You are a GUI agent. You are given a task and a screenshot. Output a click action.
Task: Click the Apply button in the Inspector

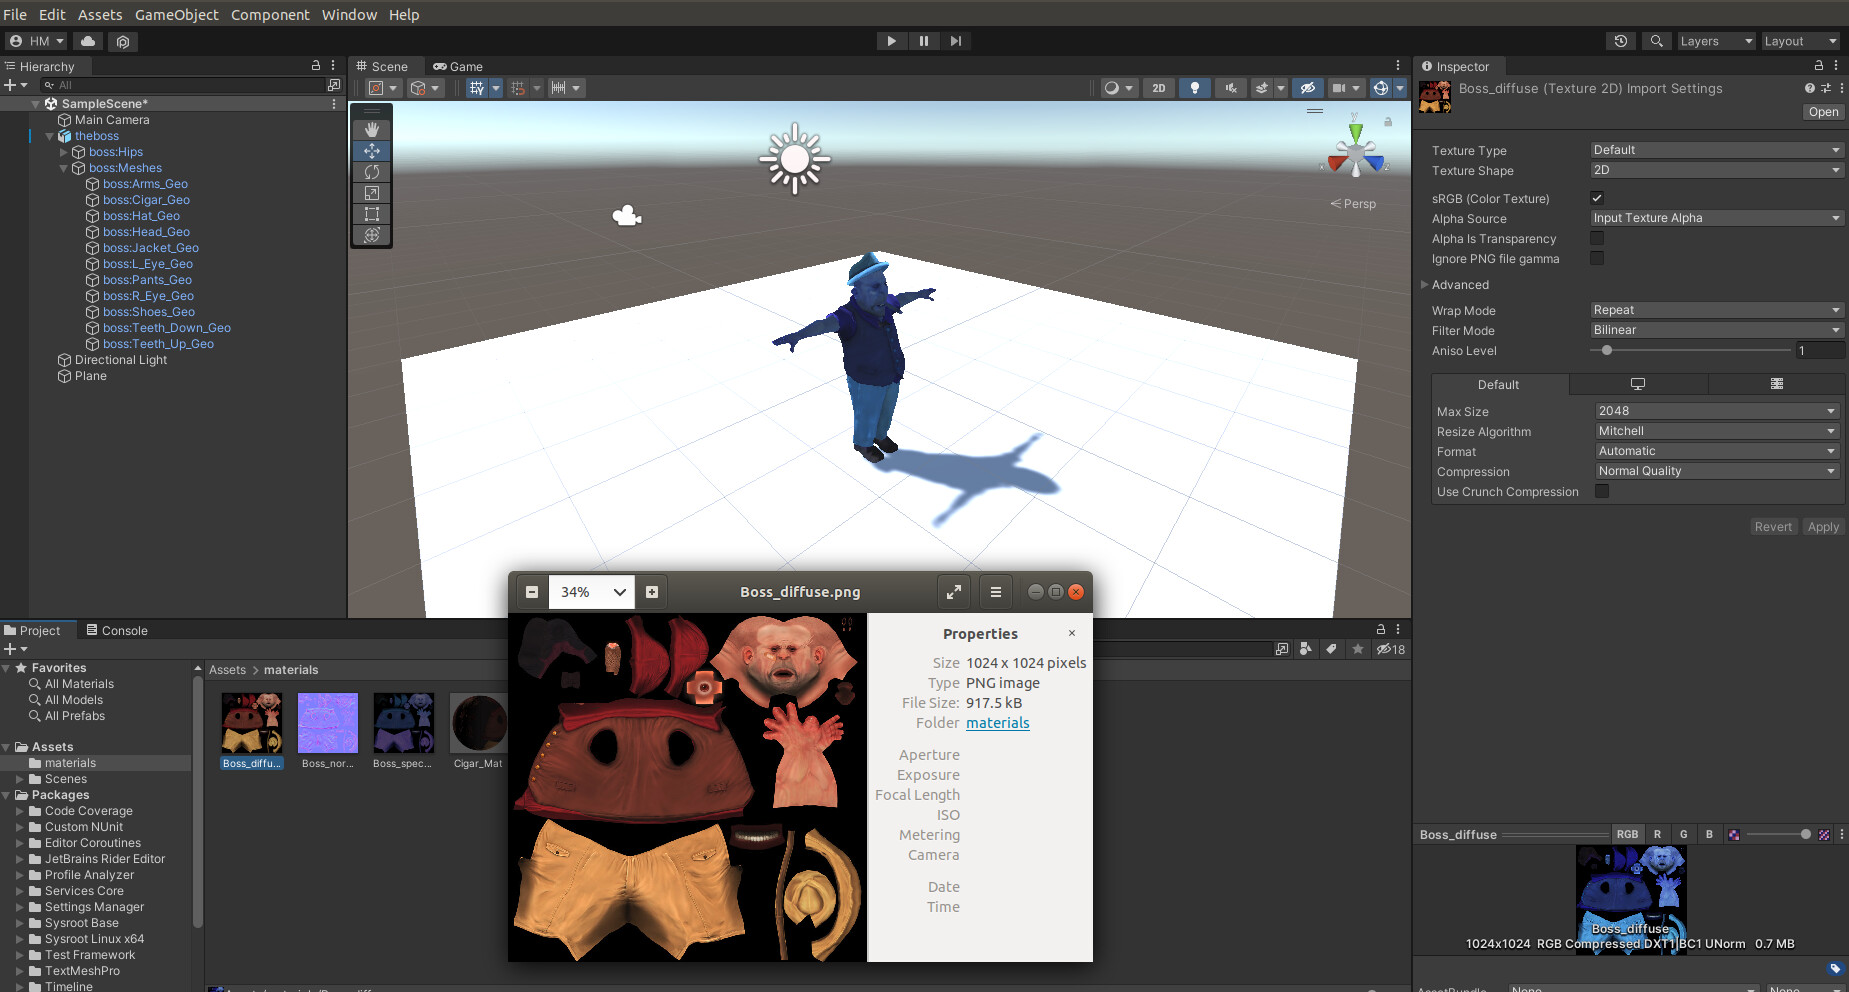point(1823,526)
